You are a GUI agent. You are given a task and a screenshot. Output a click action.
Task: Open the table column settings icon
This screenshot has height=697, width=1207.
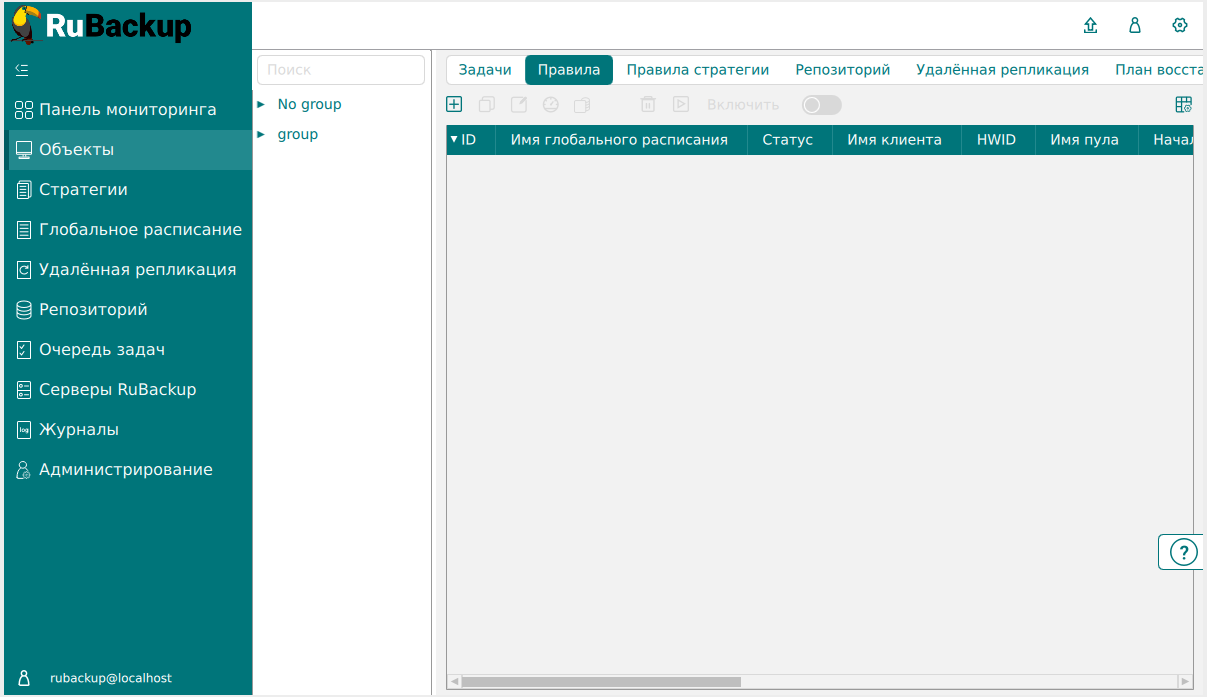[x=1183, y=105]
